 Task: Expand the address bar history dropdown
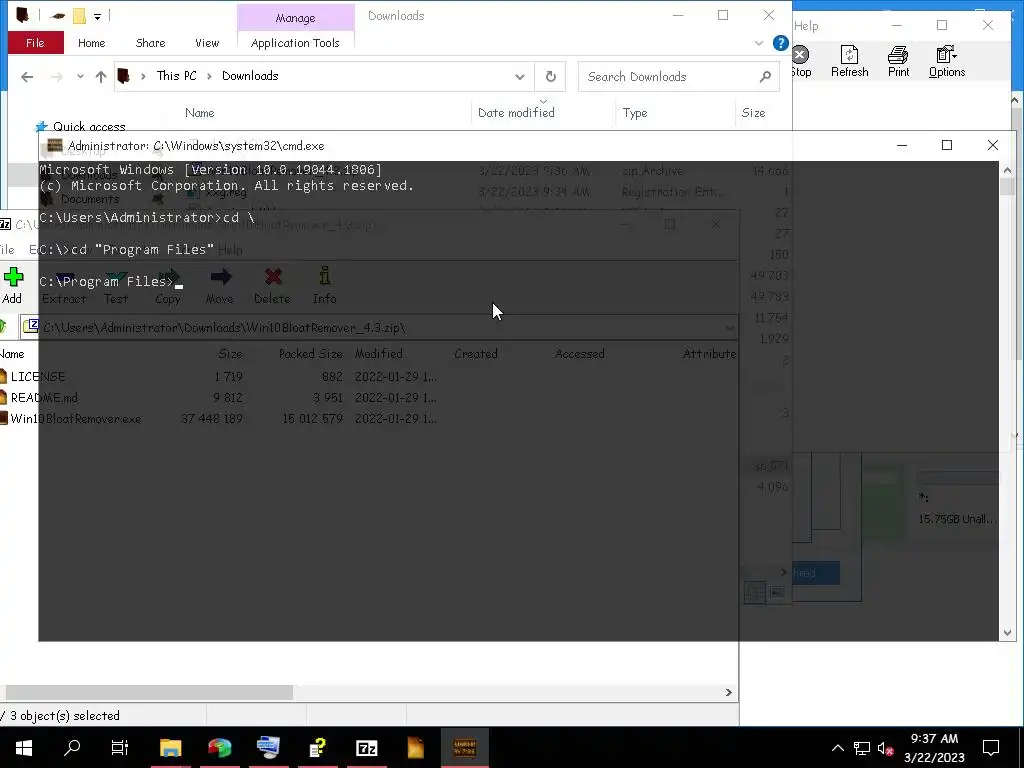click(x=520, y=76)
